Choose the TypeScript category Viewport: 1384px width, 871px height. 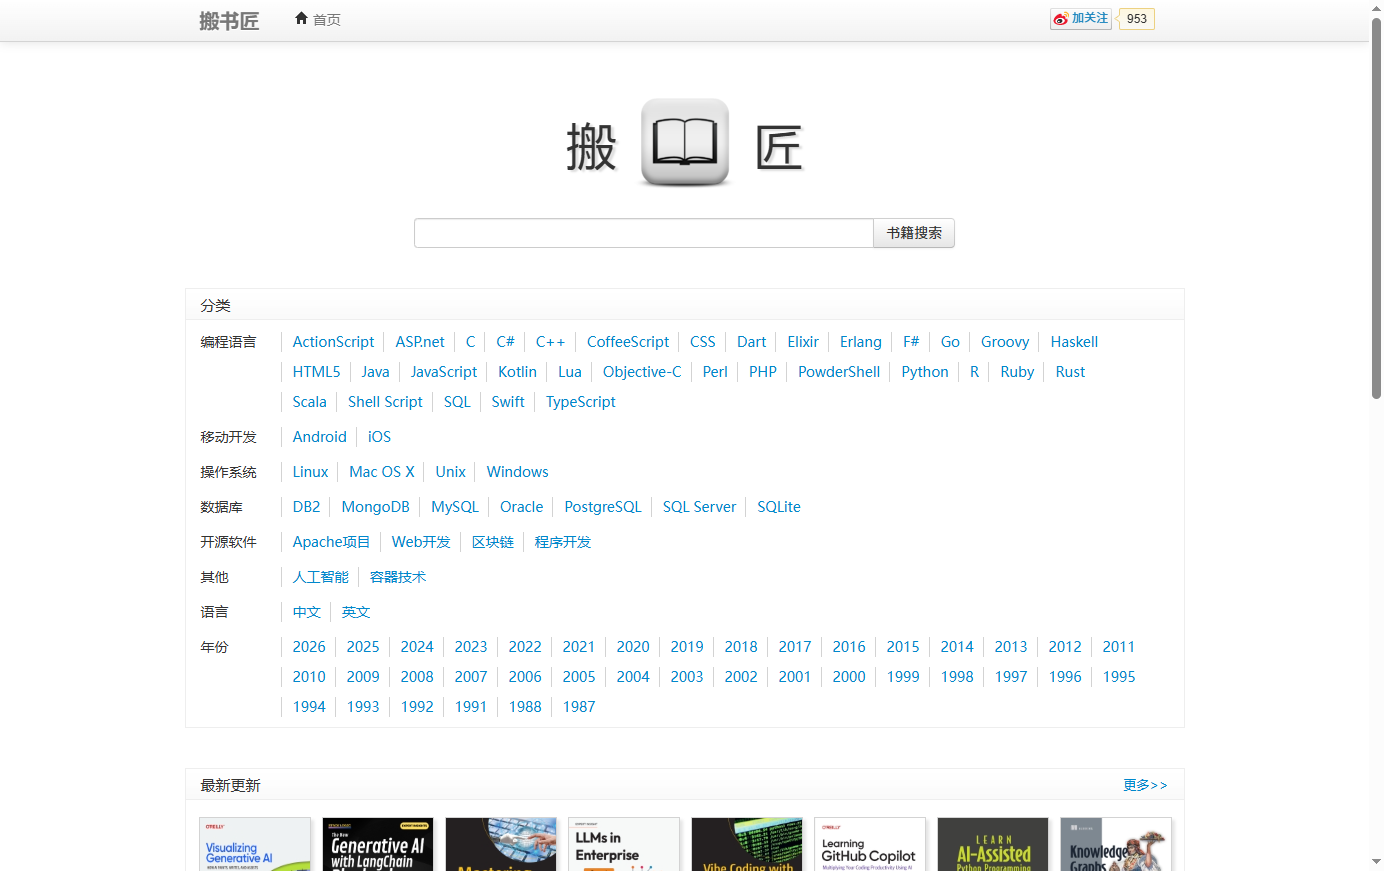point(581,402)
